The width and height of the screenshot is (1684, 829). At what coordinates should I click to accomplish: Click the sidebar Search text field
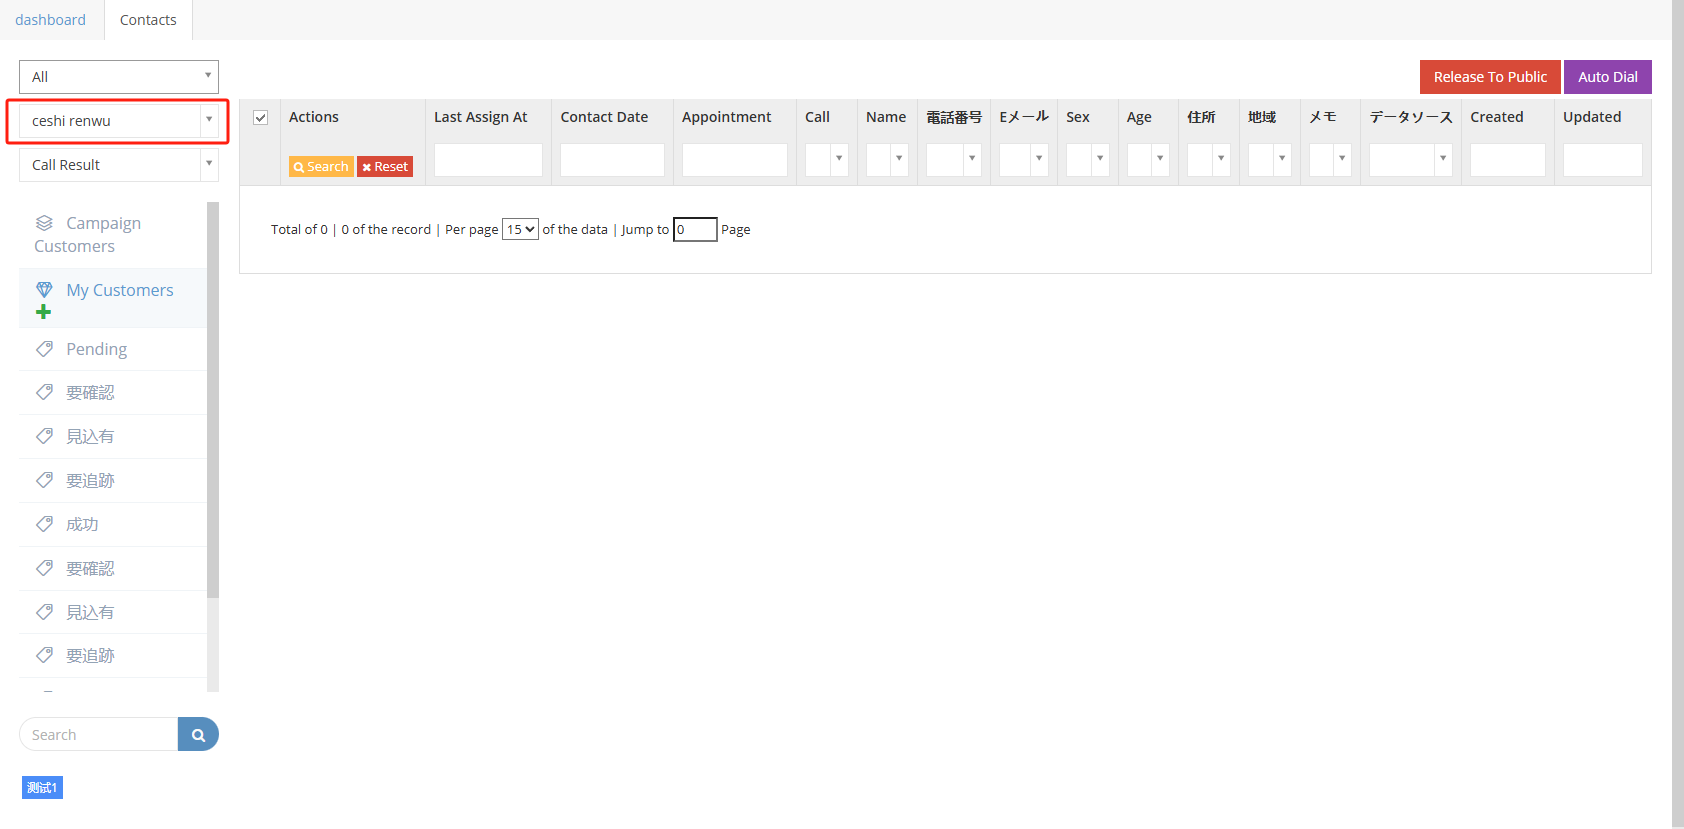[99, 735]
